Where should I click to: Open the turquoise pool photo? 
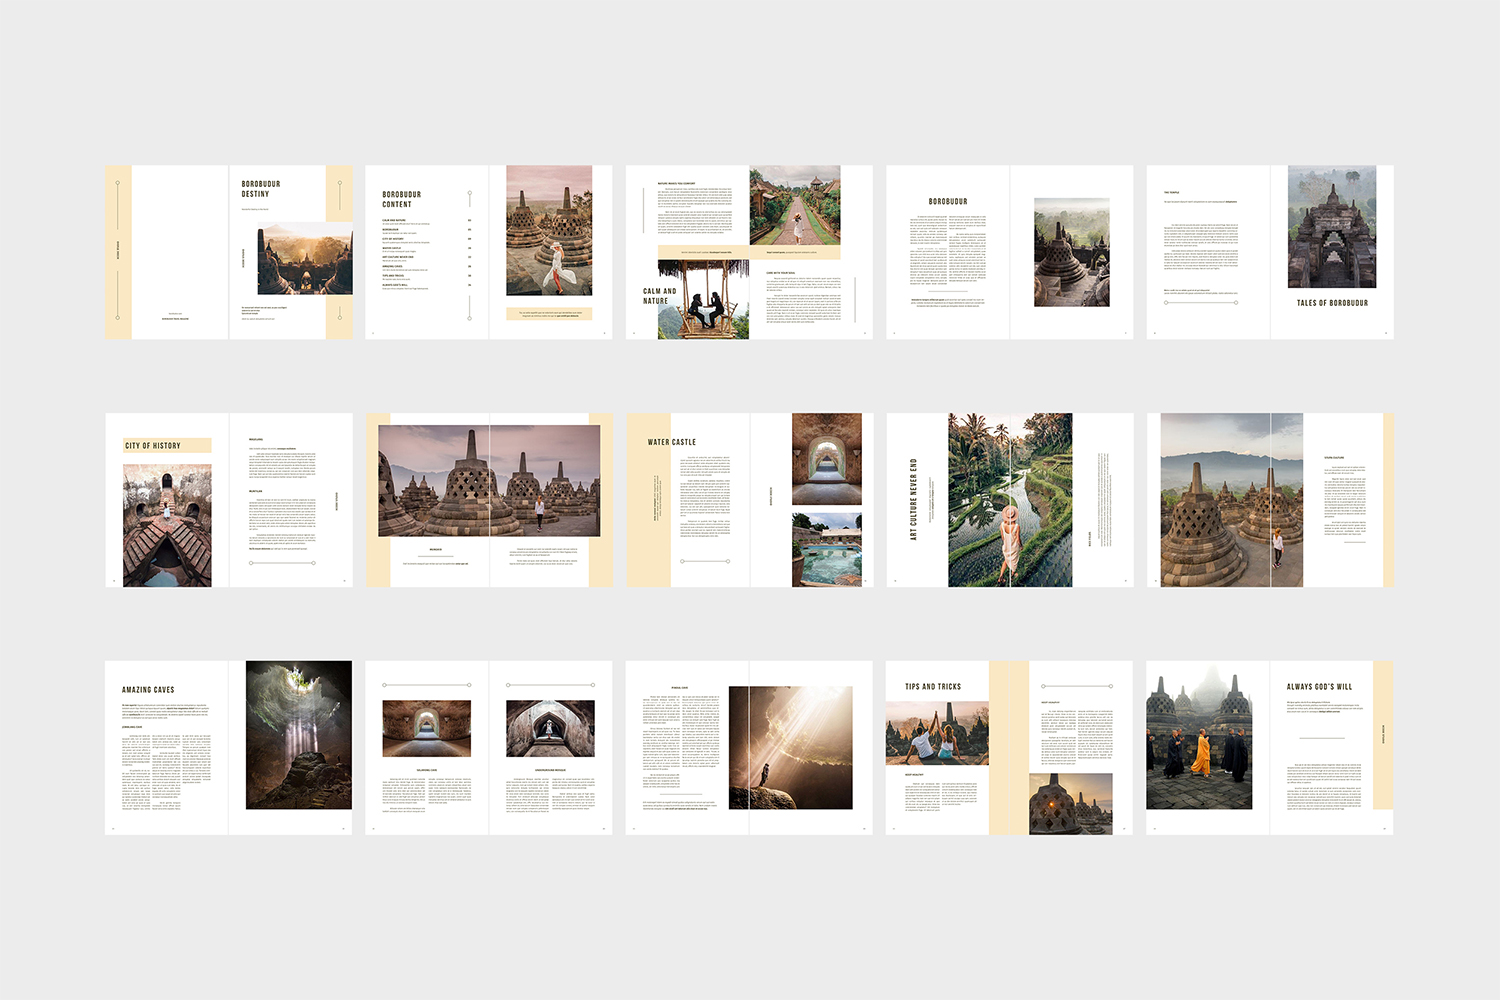point(826,550)
